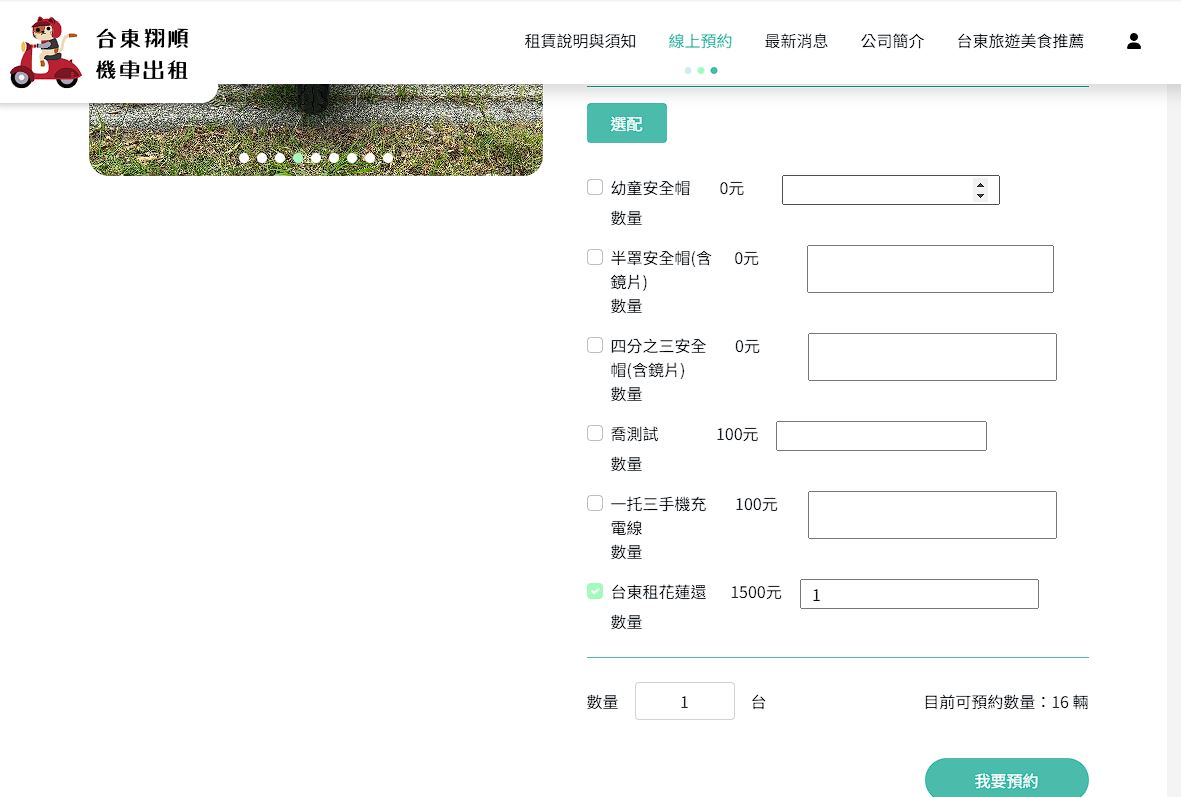Go to 線上預約 in navigation
1181x797 pixels.
click(x=700, y=41)
